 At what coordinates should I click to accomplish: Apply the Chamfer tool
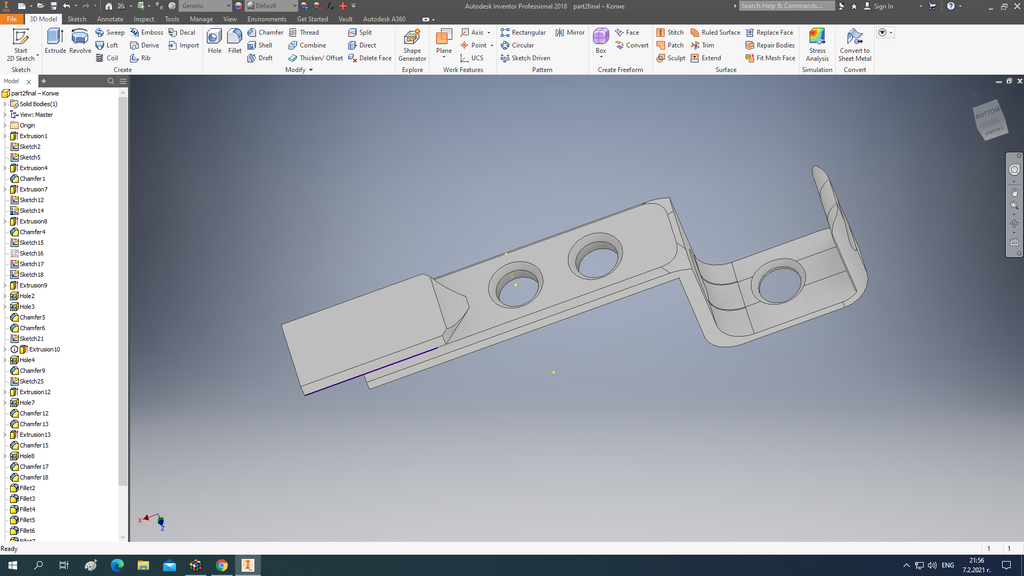click(265, 32)
